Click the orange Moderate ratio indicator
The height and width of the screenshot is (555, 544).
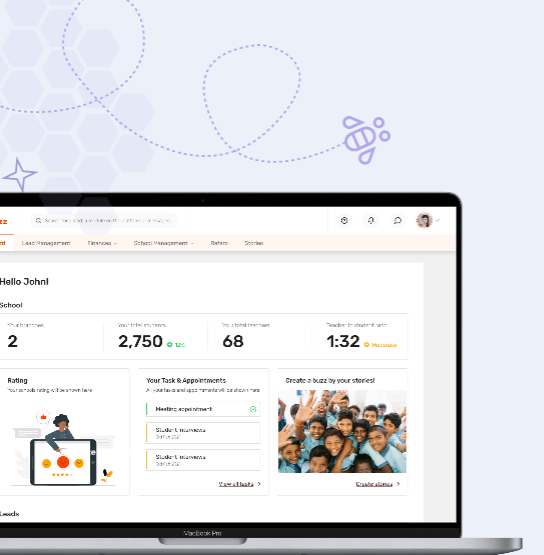pyautogui.click(x=380, y=345)
